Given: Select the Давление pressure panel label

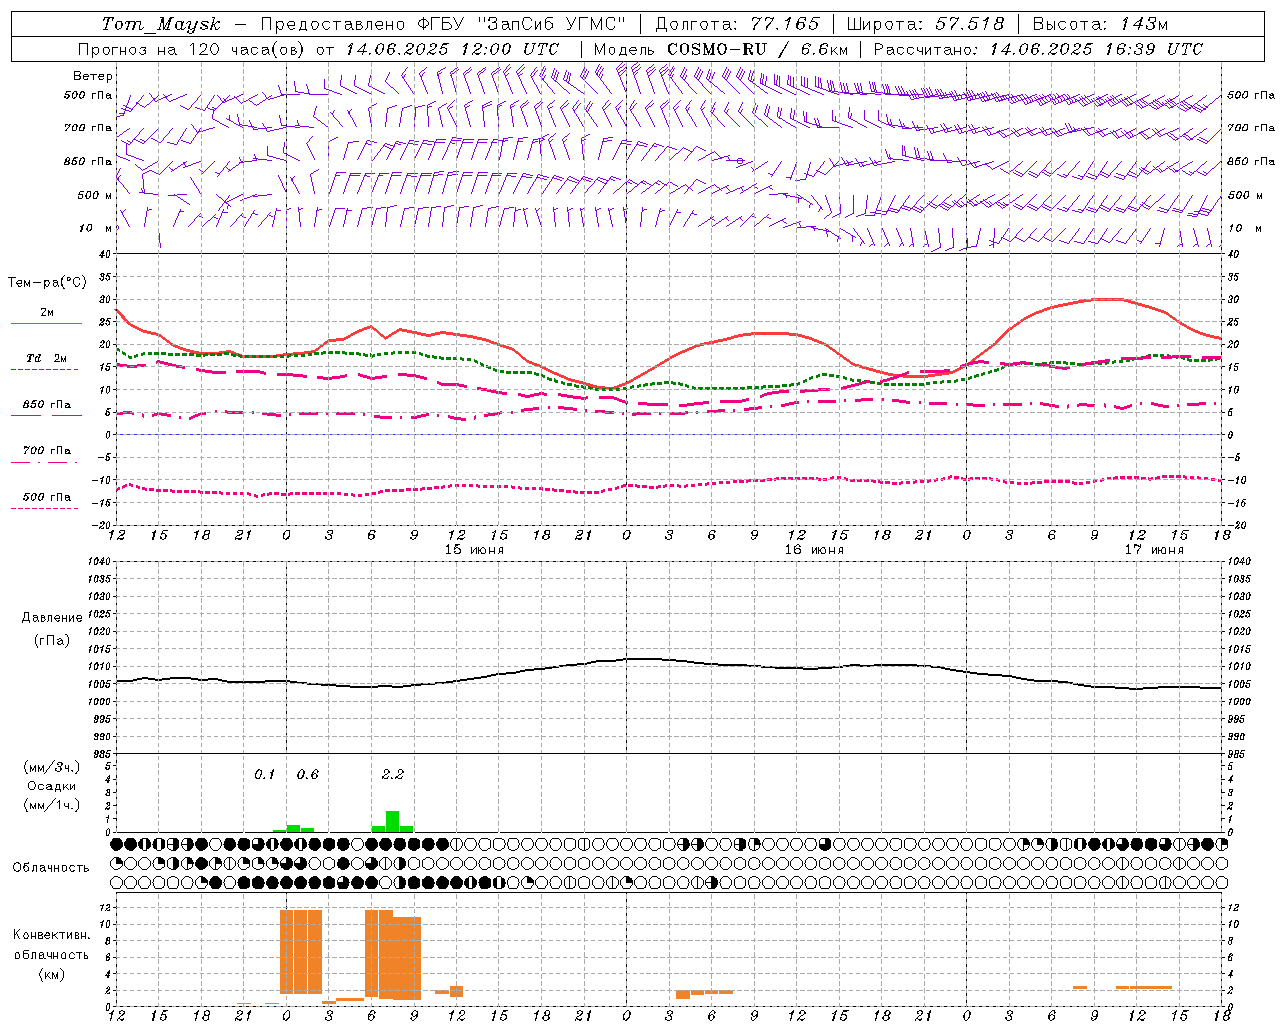Looking at the screenshot, I should click(52, 618).
